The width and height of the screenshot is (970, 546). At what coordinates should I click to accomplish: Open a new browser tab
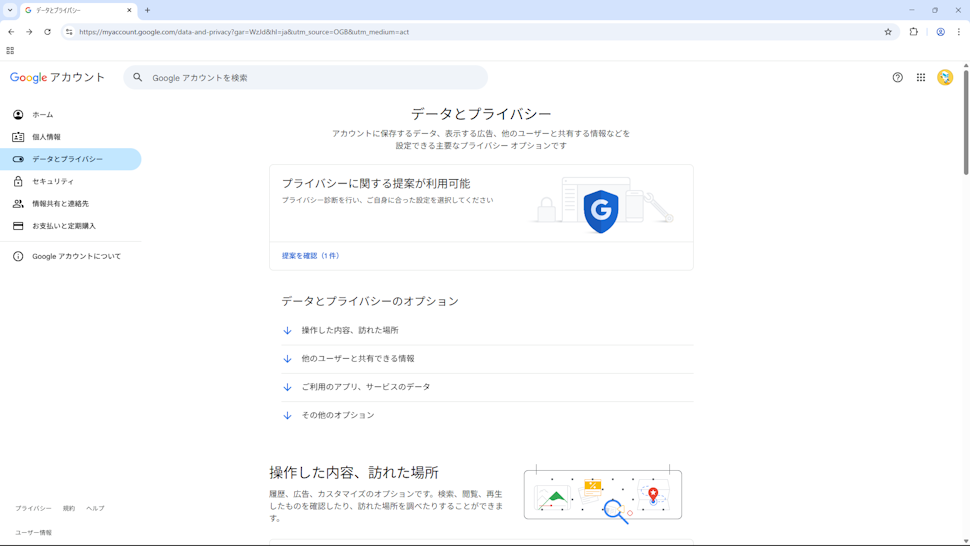[147, 10]
